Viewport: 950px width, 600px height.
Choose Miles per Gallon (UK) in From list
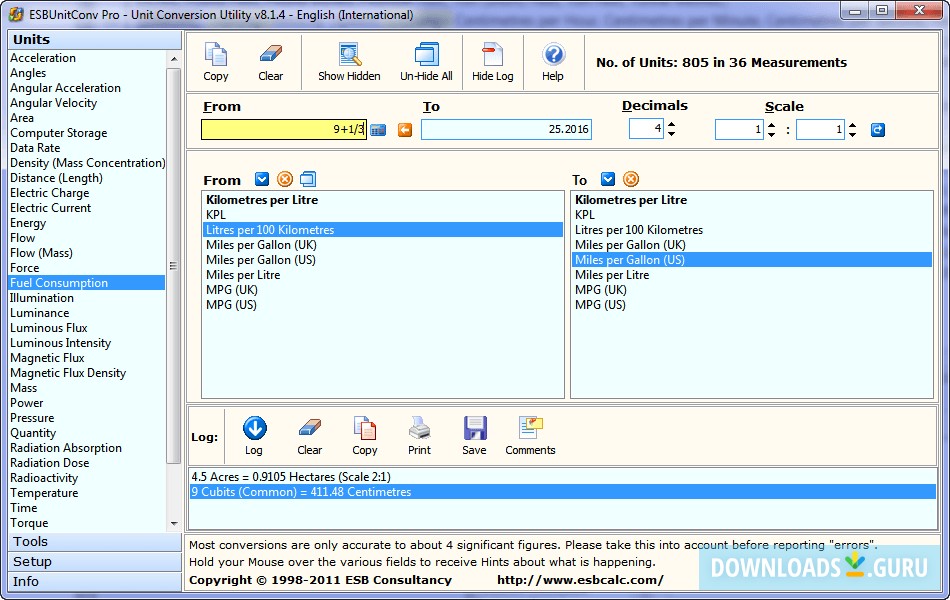pos(261,245)
